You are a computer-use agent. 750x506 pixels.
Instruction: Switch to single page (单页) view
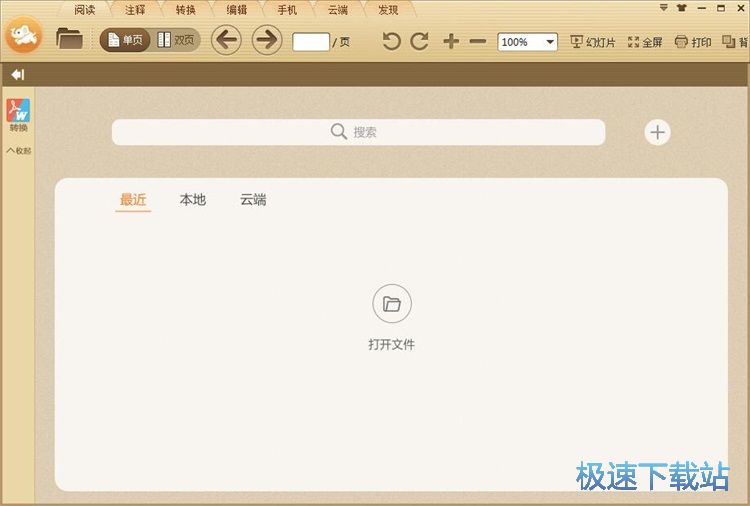point(125,40)
